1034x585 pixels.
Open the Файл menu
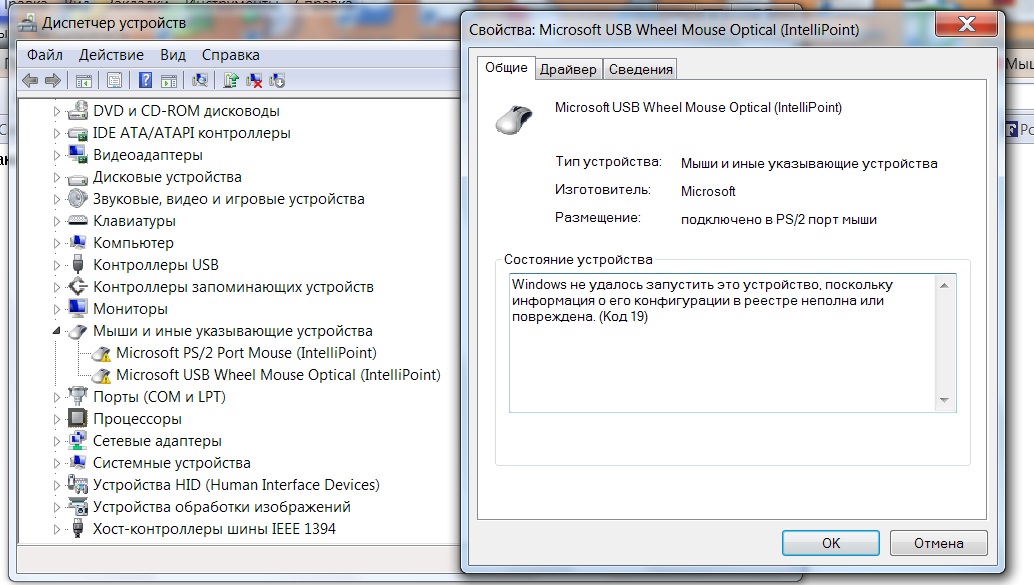click(45, 55)
